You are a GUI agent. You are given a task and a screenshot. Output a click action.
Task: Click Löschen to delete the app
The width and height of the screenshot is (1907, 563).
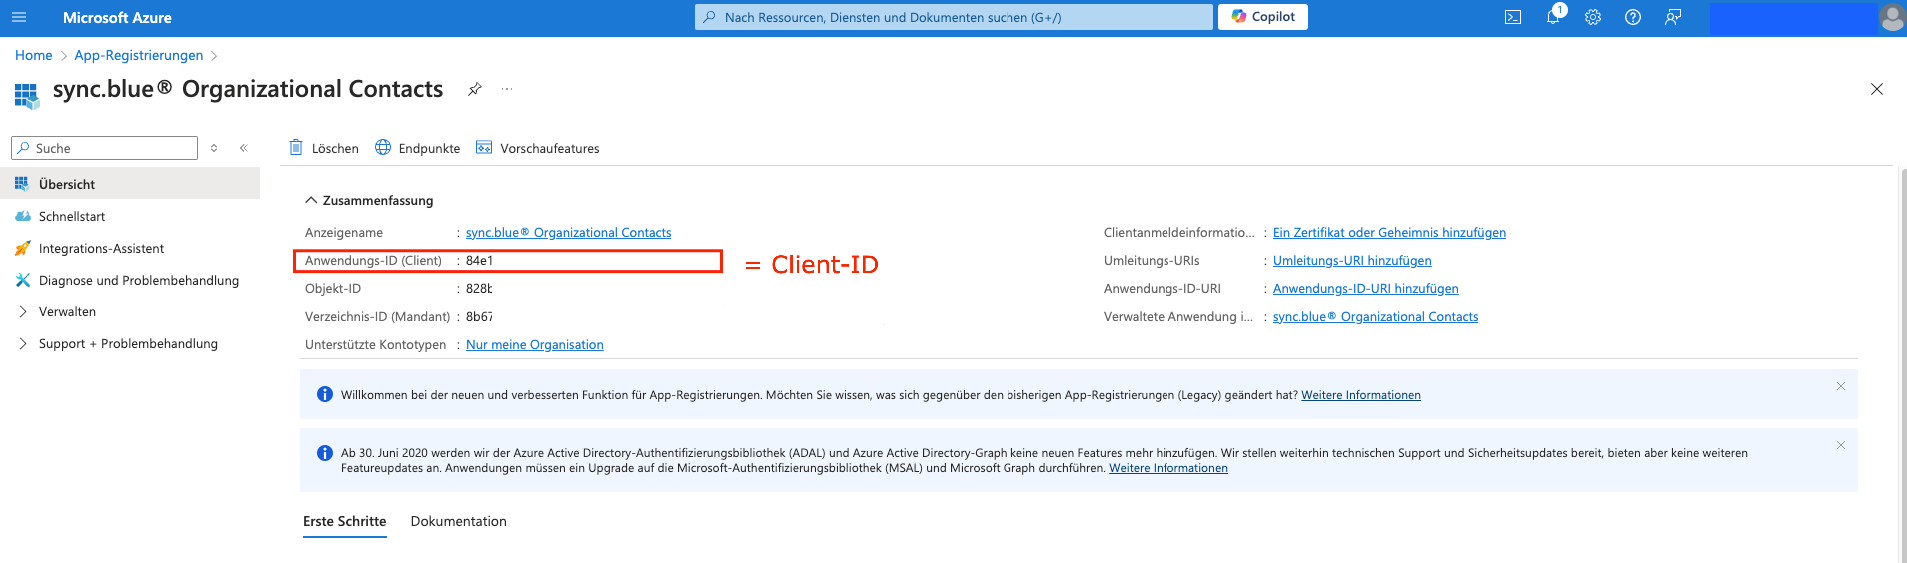pos(324,148)
